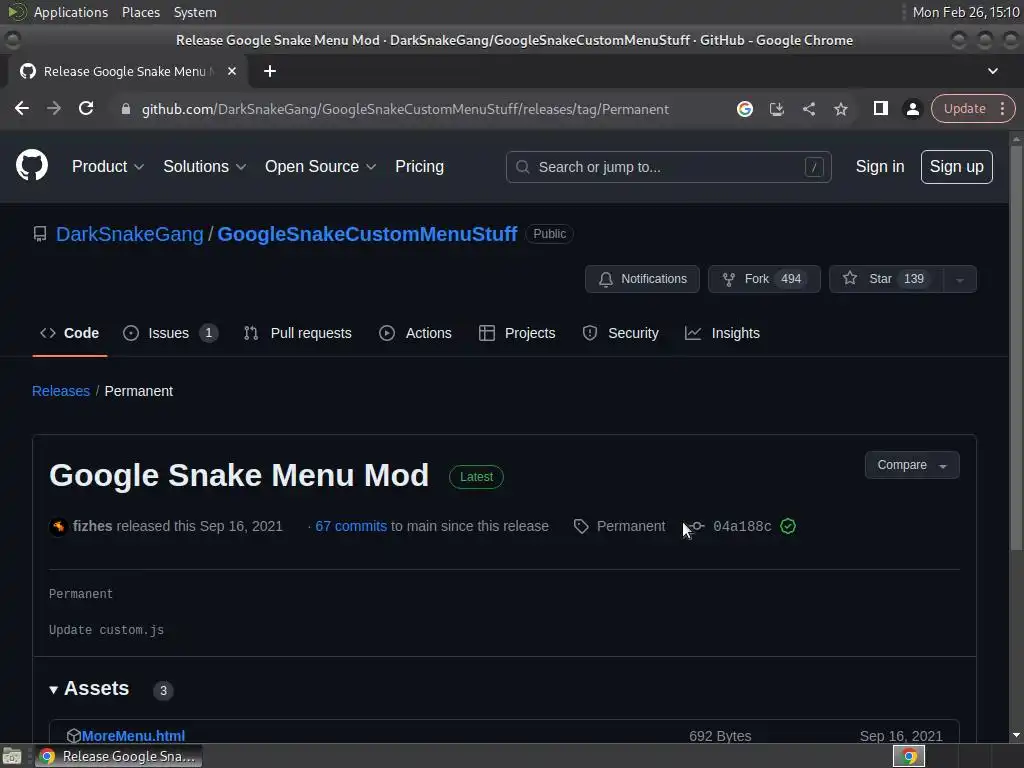The image size is (1024, 768).
Task: Click the slash shortcut key in search
Action: (x=814, y=167)
